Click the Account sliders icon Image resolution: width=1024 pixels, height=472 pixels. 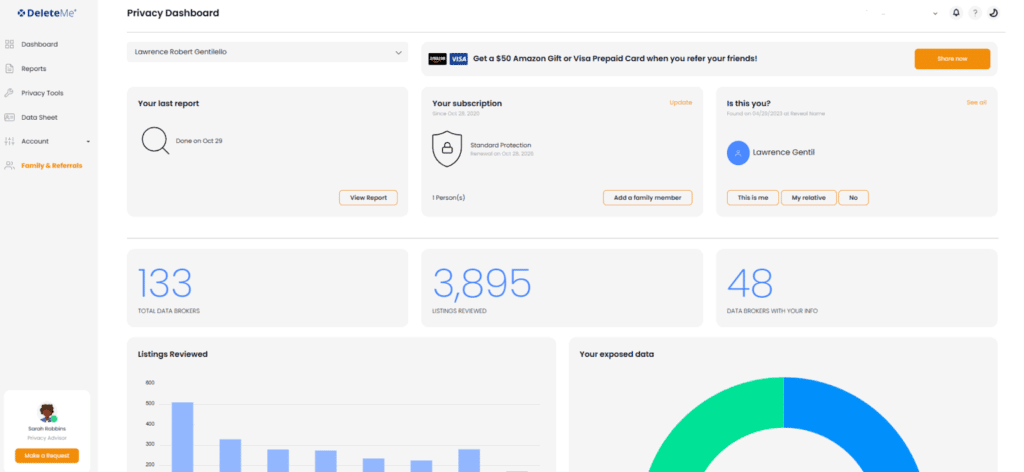(9, 141)
